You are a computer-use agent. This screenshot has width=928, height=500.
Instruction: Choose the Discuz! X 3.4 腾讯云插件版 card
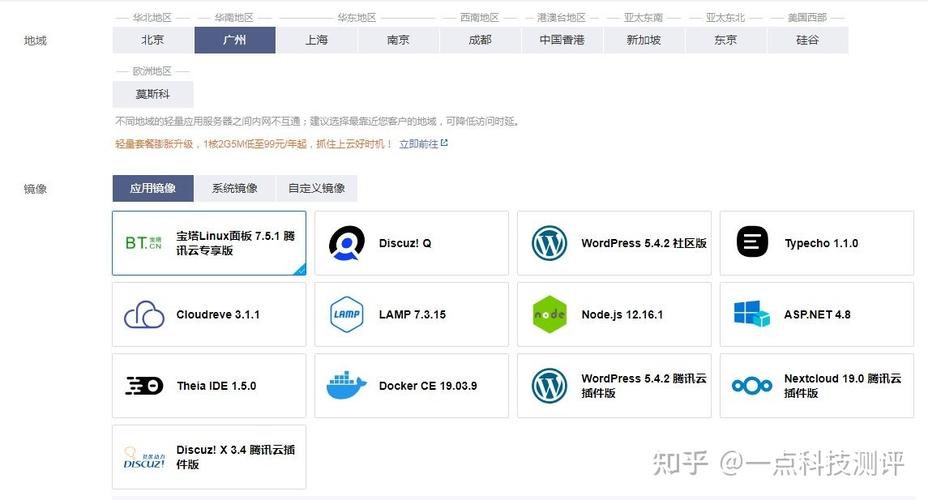click(x=209, y=457)
